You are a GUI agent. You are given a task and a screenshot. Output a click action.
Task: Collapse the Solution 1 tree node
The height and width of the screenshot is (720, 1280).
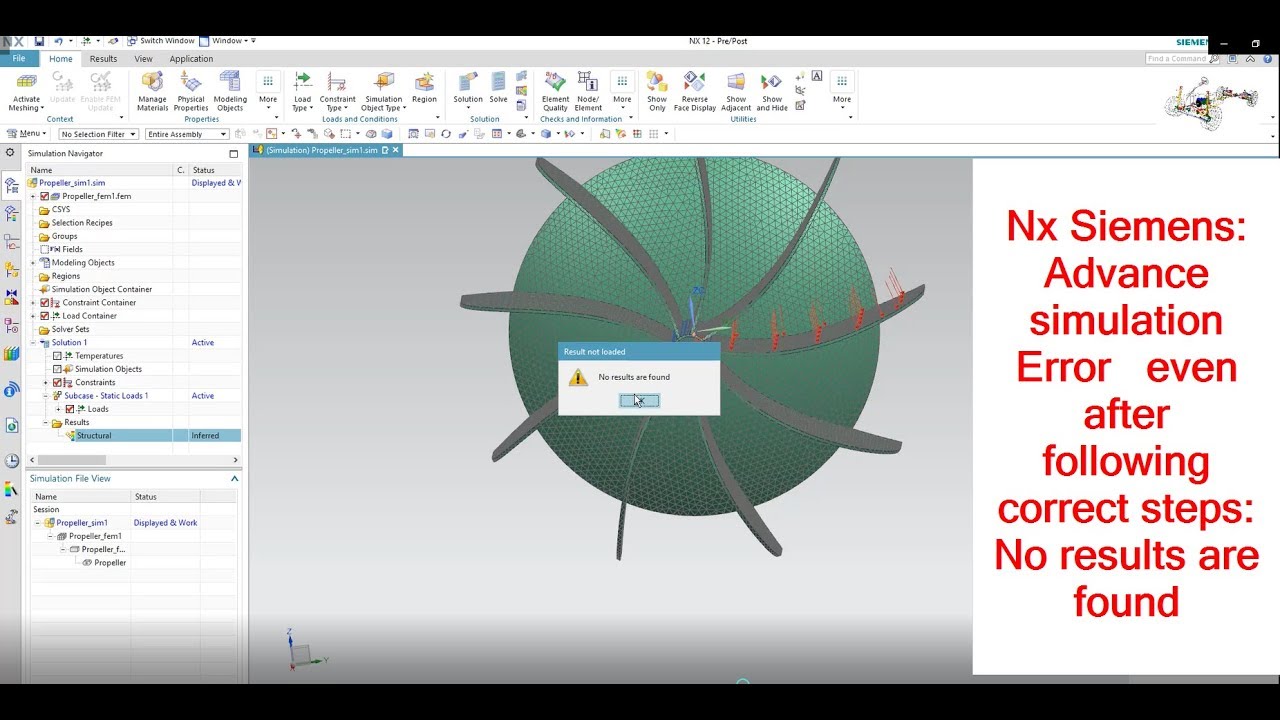pos(33,343)
